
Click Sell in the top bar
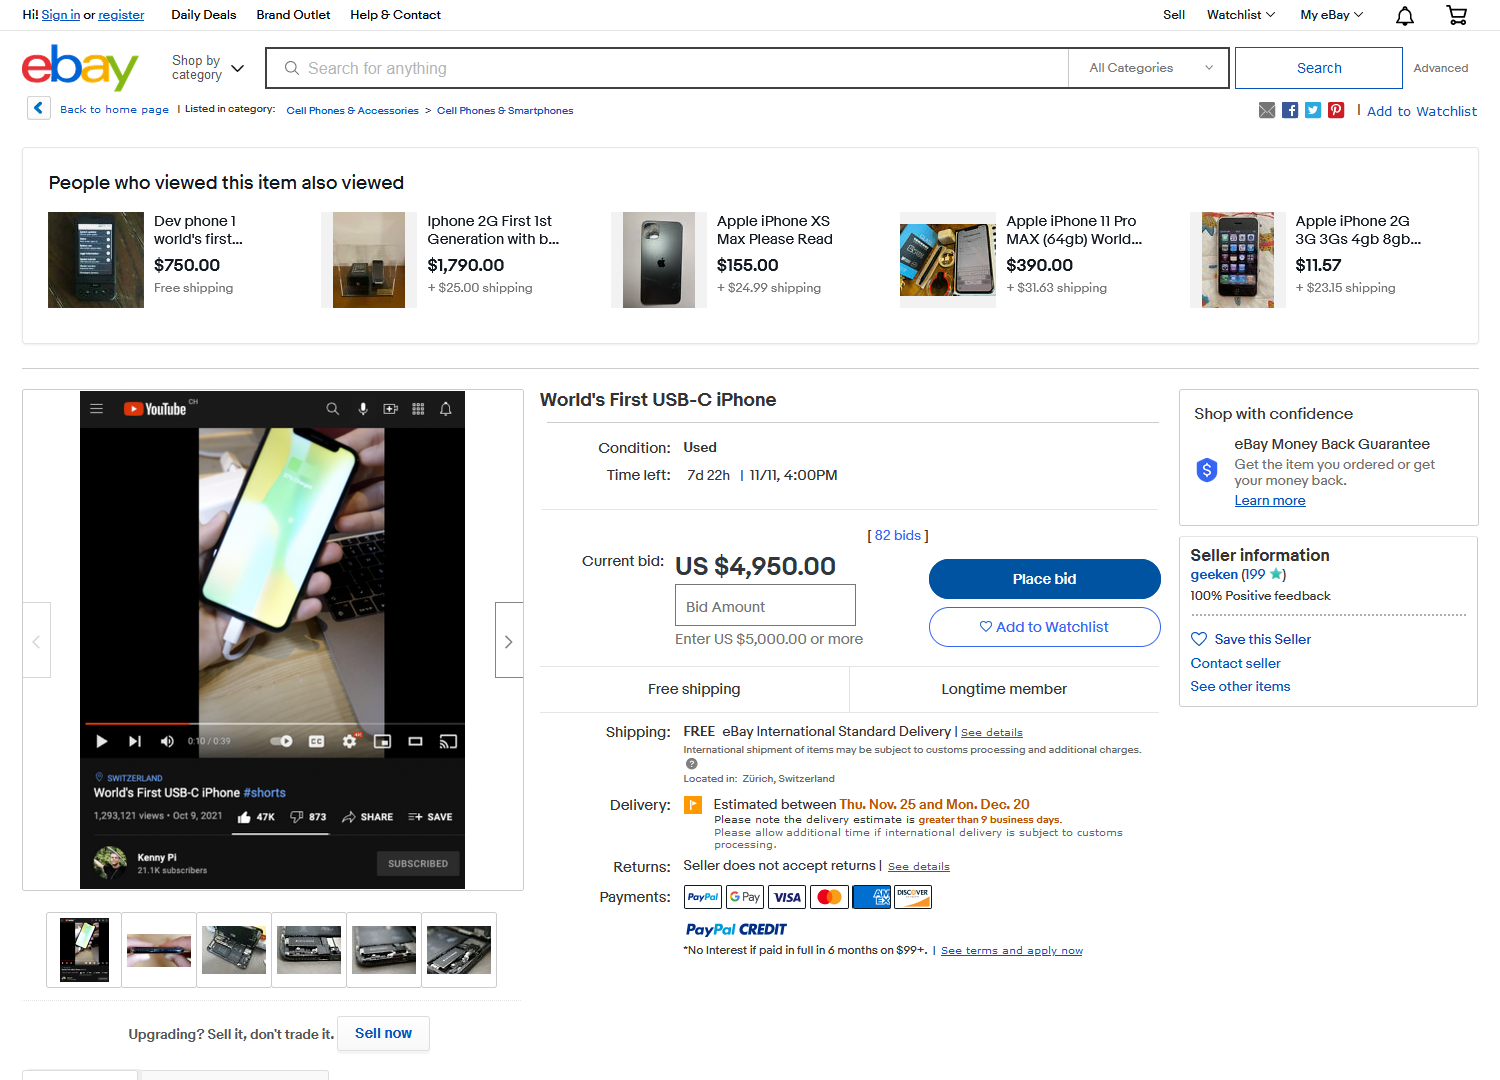(1174, 15)
